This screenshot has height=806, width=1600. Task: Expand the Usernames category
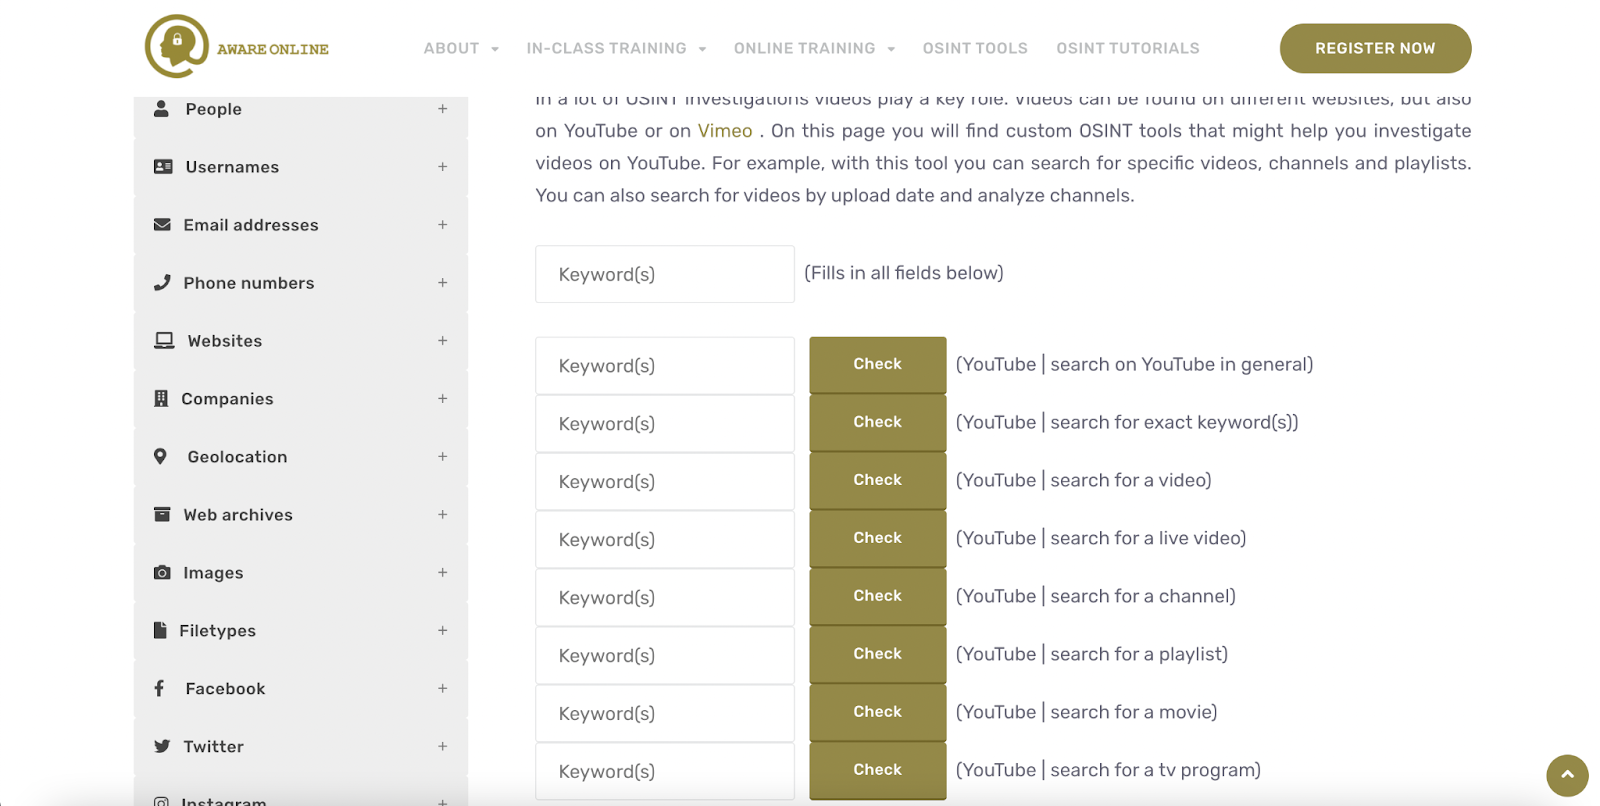point(442,167)
